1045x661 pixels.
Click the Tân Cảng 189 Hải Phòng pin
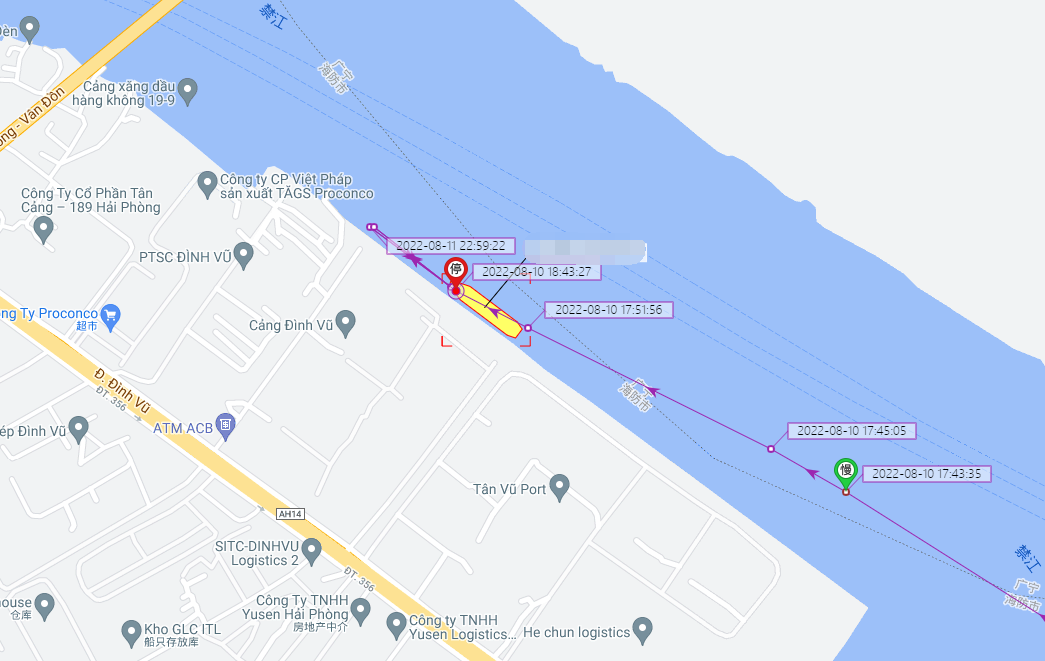tap(43, 230)
